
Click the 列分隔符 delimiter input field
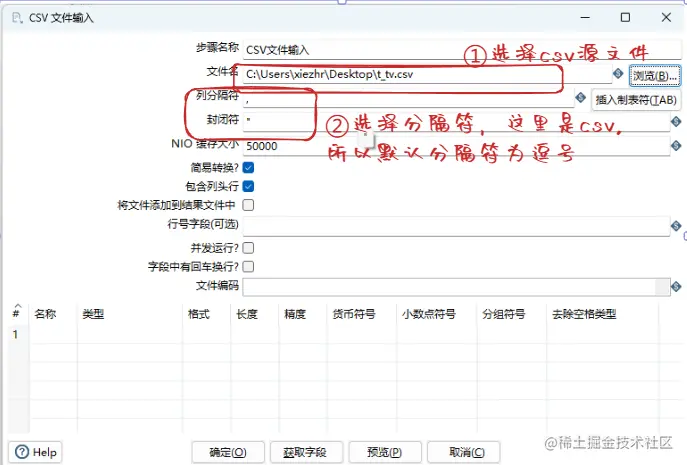408,99
